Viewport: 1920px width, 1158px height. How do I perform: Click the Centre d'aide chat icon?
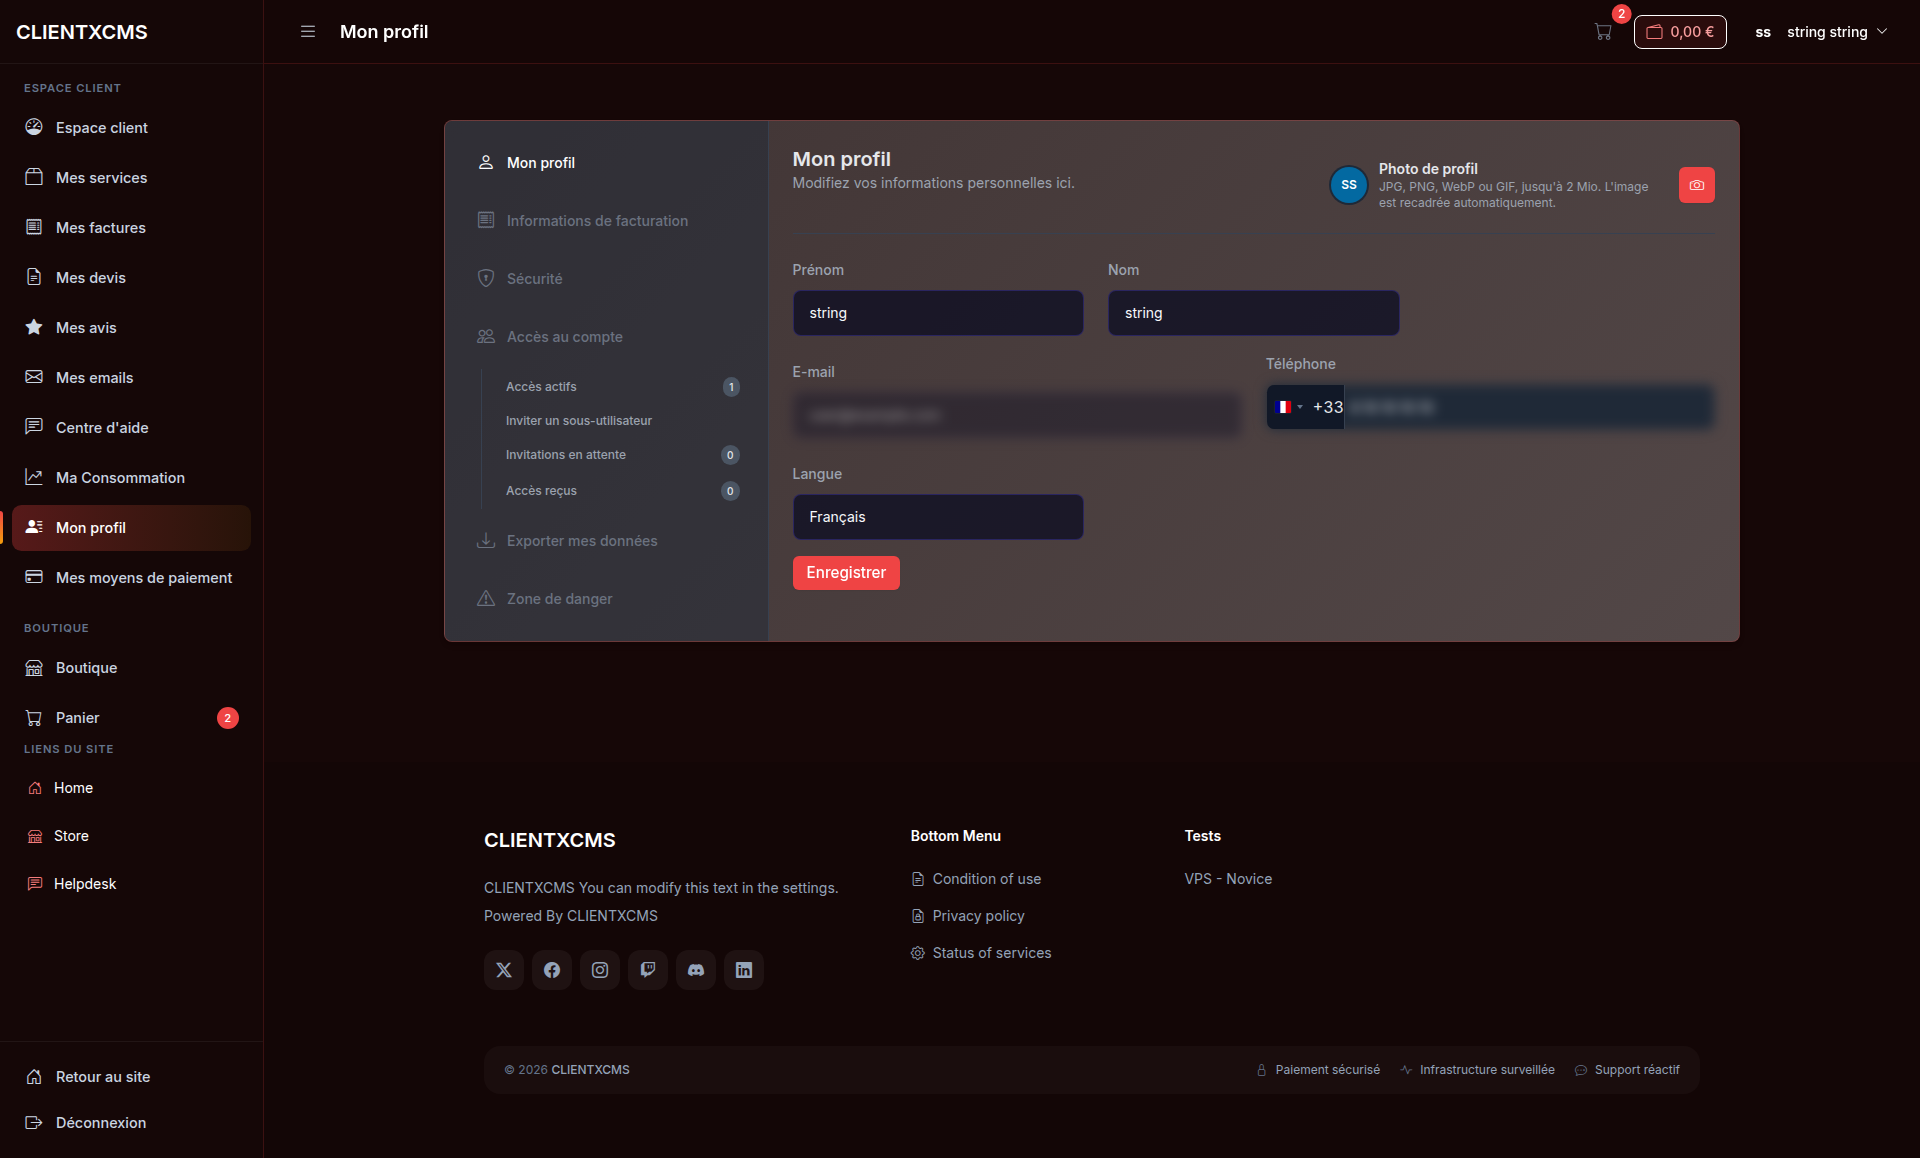tap(34, 427)
